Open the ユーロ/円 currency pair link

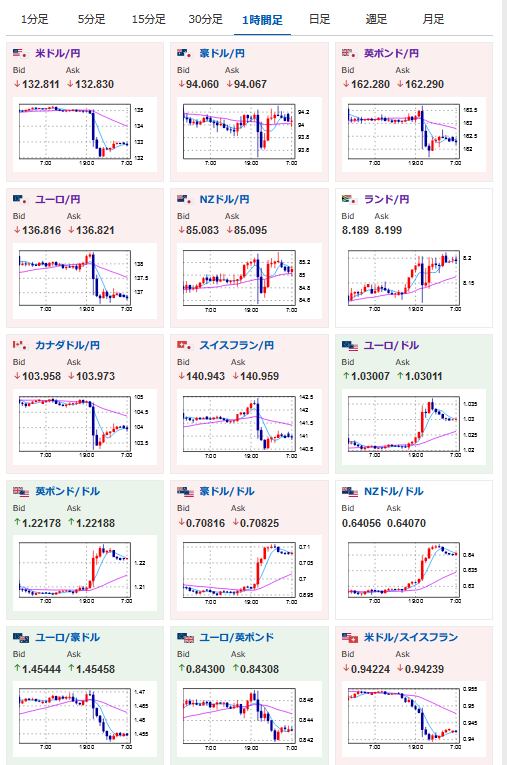tap(58, 199)
